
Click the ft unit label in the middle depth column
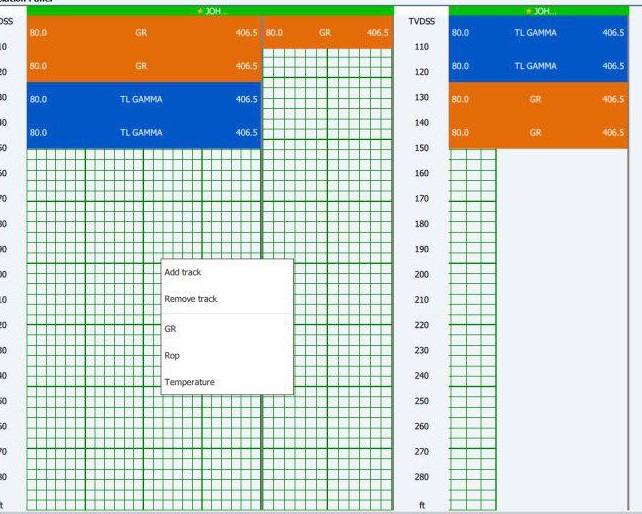coord(422,505)
